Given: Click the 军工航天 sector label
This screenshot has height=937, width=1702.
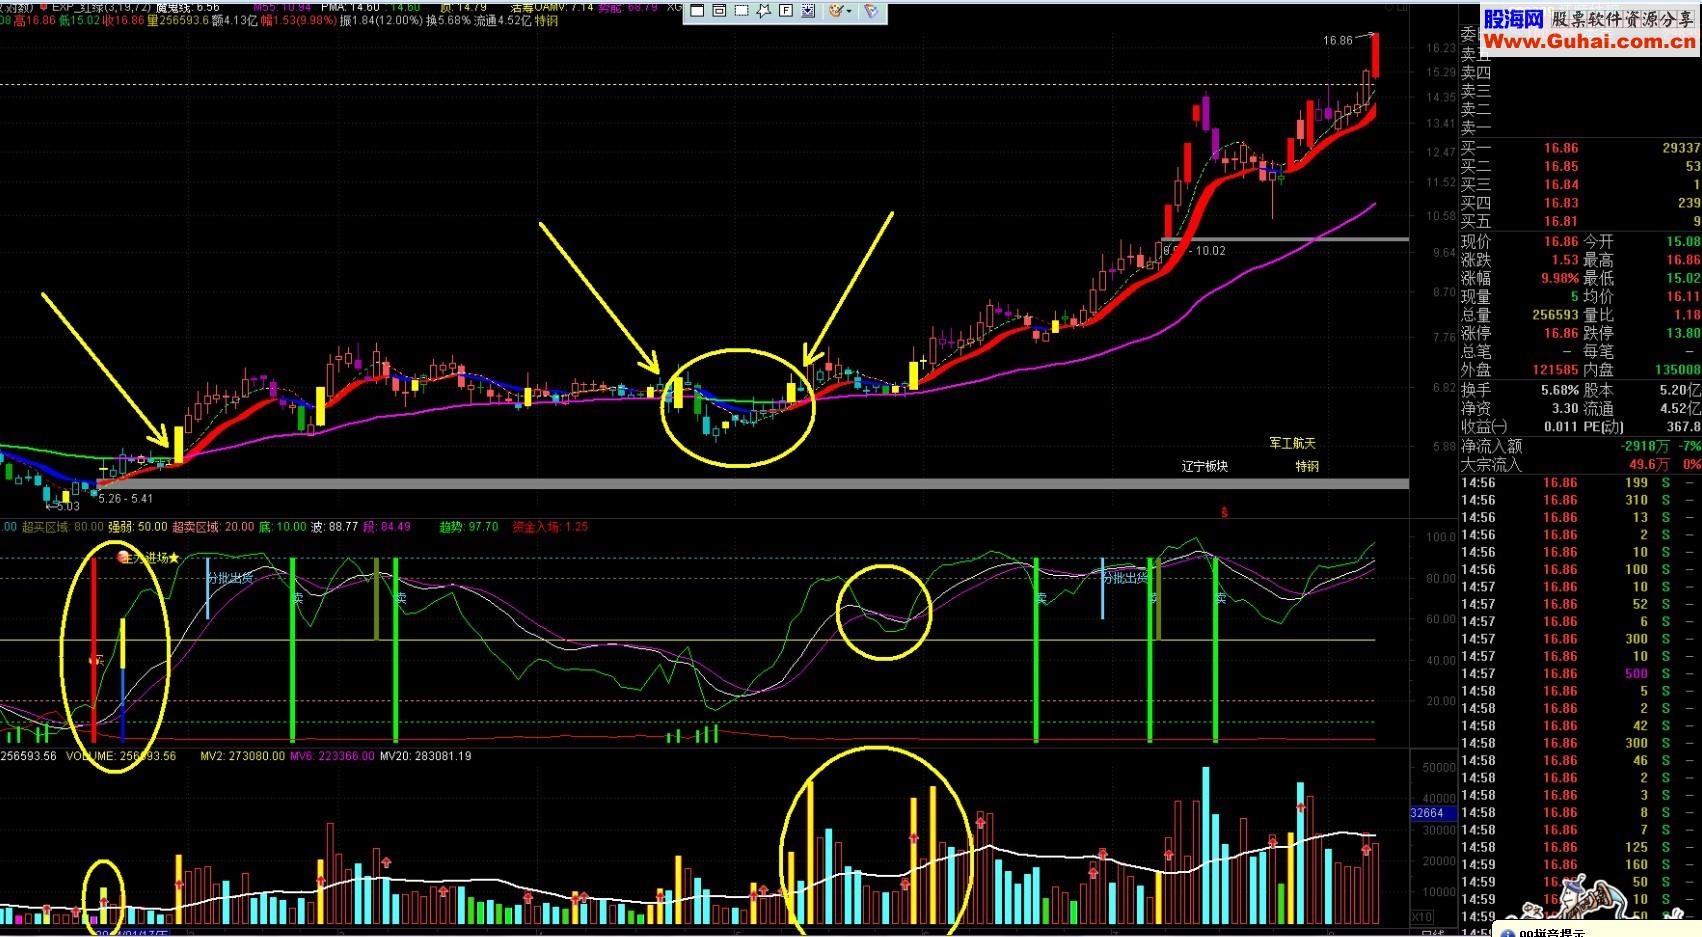Looking at the screenshot, I should (x=1292, y=443).
